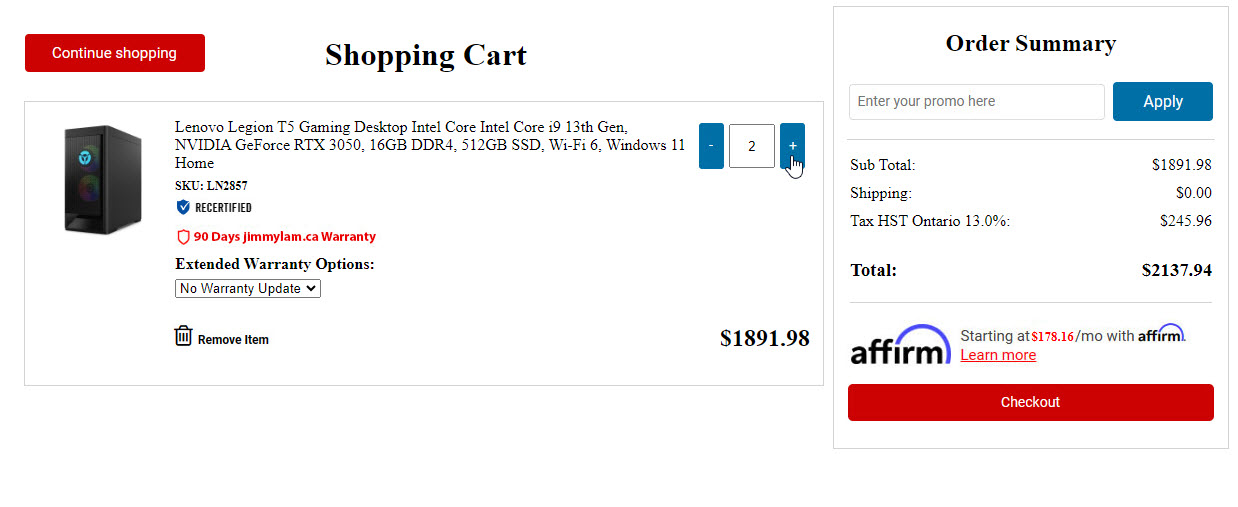The width and height of the screenshot is (1238, 507).
Task: Decrease quantity with the minus button
Action: (x=711, y=146)
